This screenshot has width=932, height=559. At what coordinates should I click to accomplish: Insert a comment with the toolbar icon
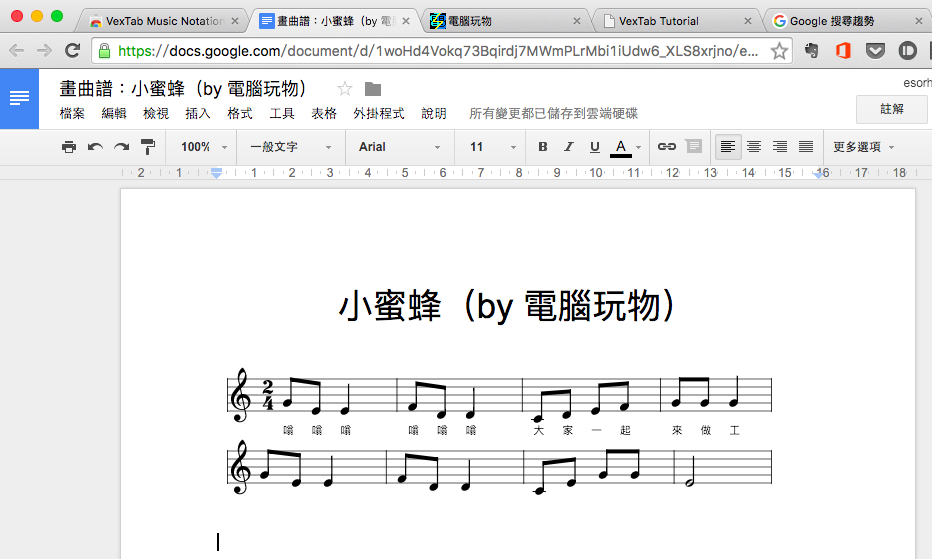(x=693, y=146)
